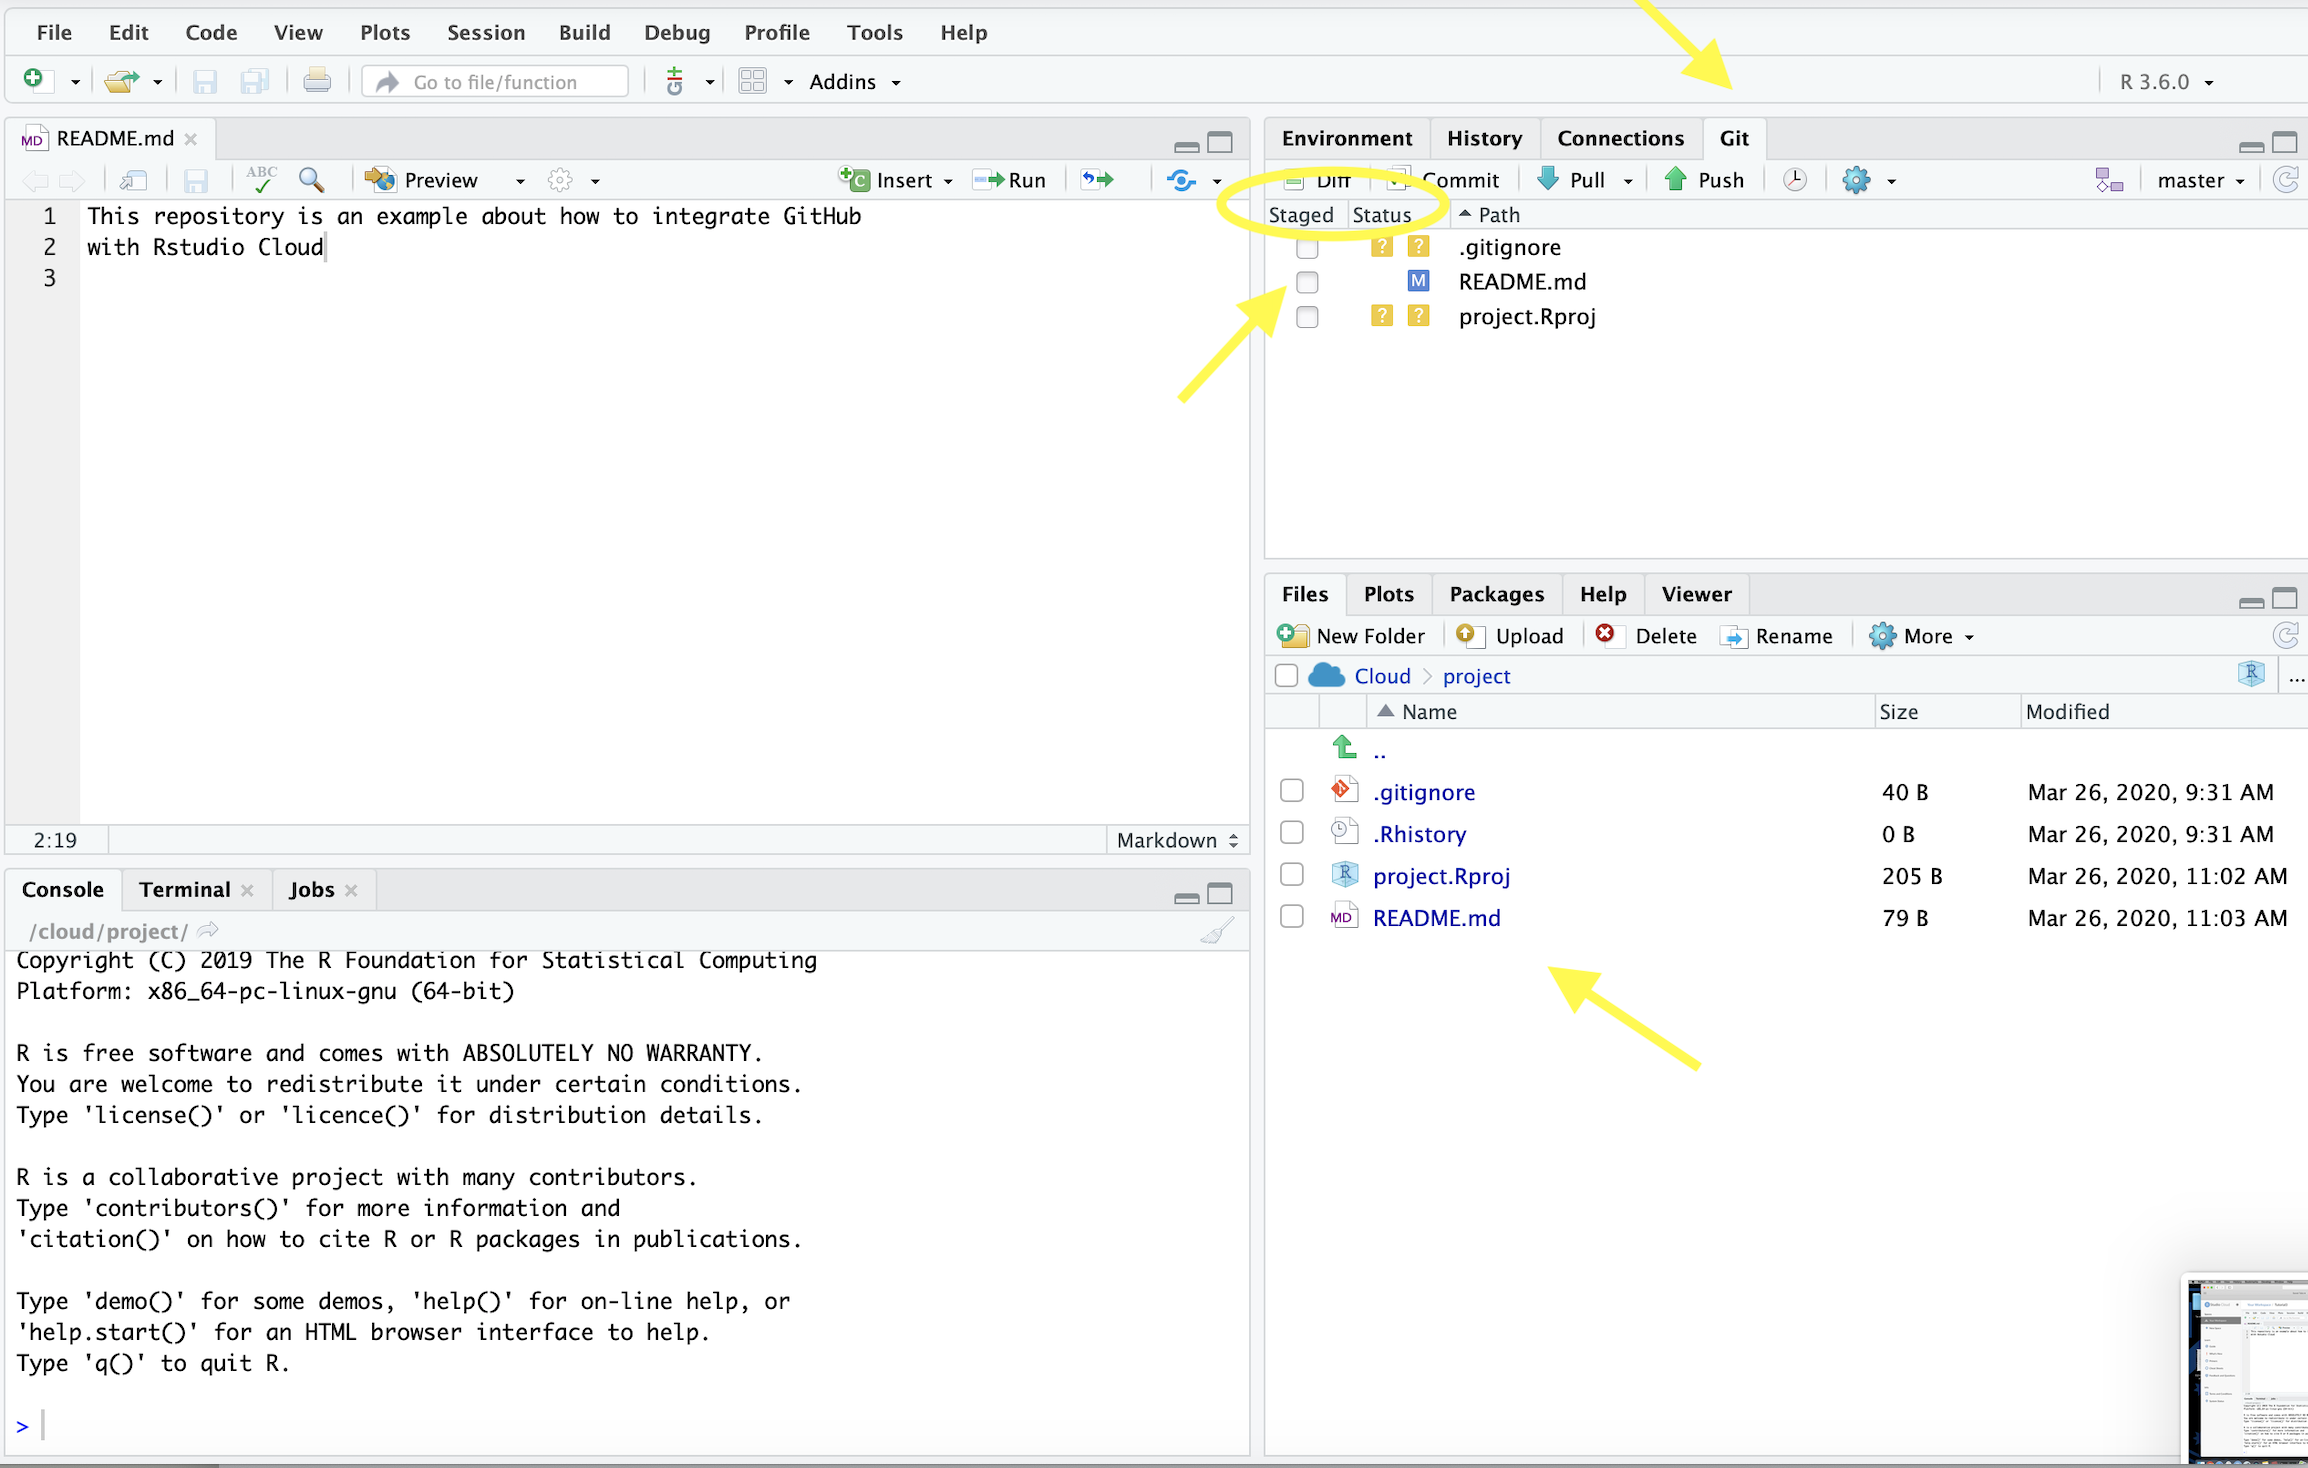2308x1468 pixels.
Task: Click the Git Pull arrow icon
Action: point(1548,180)
